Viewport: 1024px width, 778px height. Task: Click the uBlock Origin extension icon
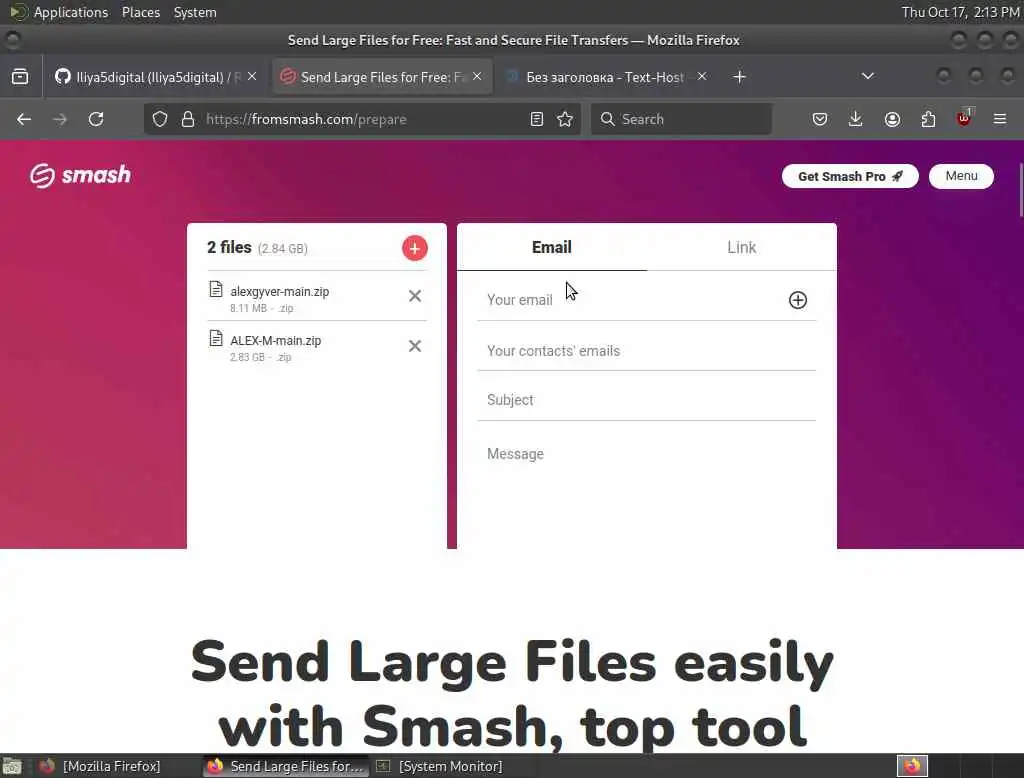[964, 119]
